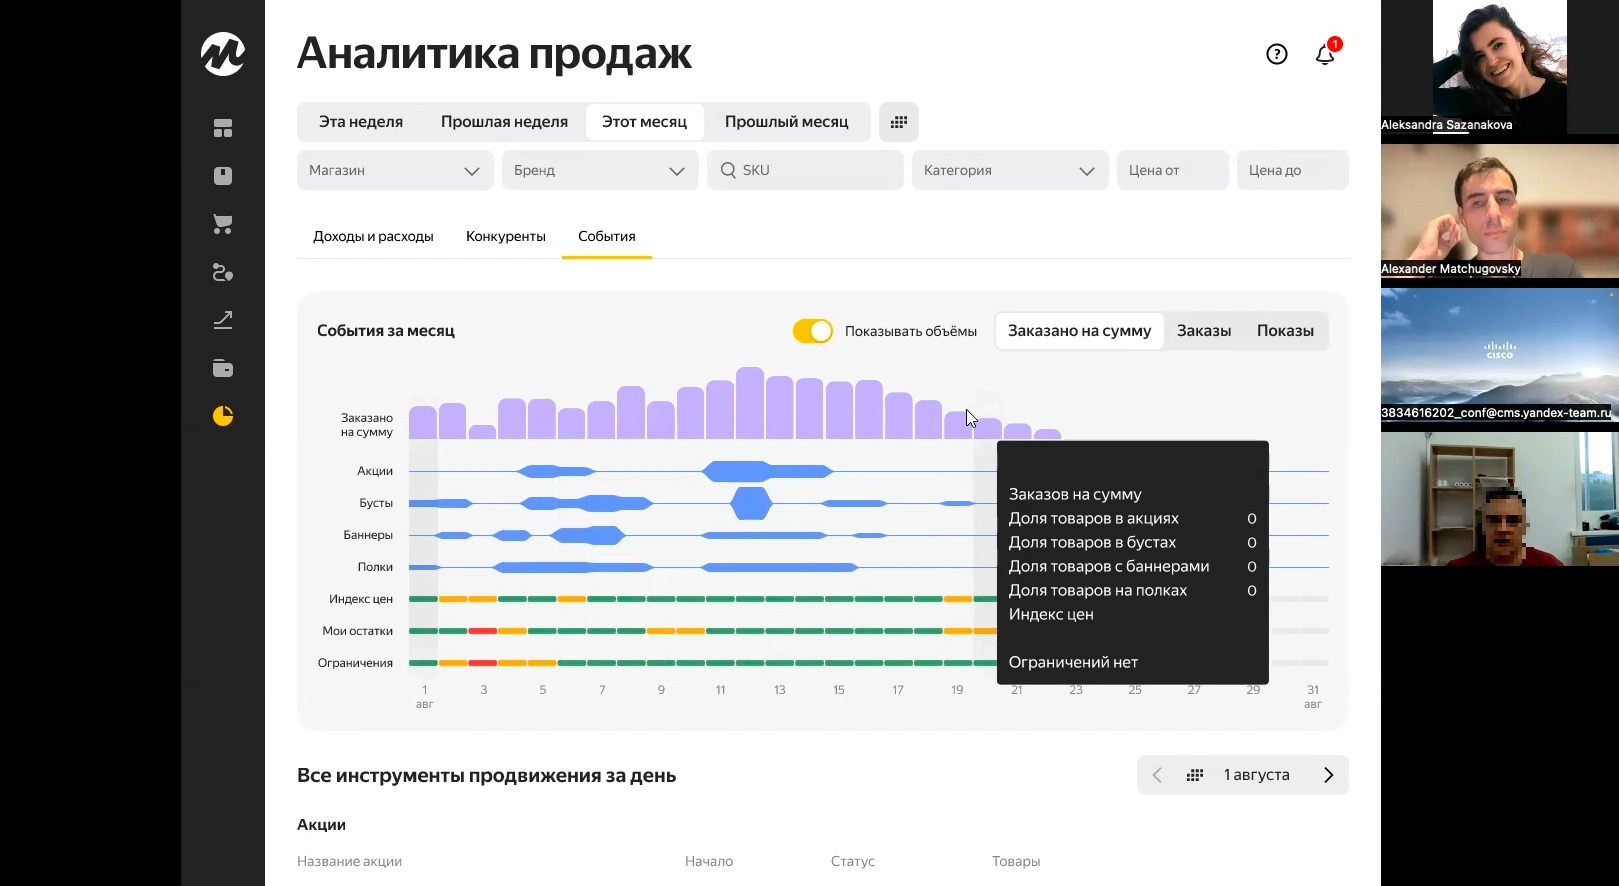
Task: Select Этот месяц period
Action: click(x=645, y=122)
